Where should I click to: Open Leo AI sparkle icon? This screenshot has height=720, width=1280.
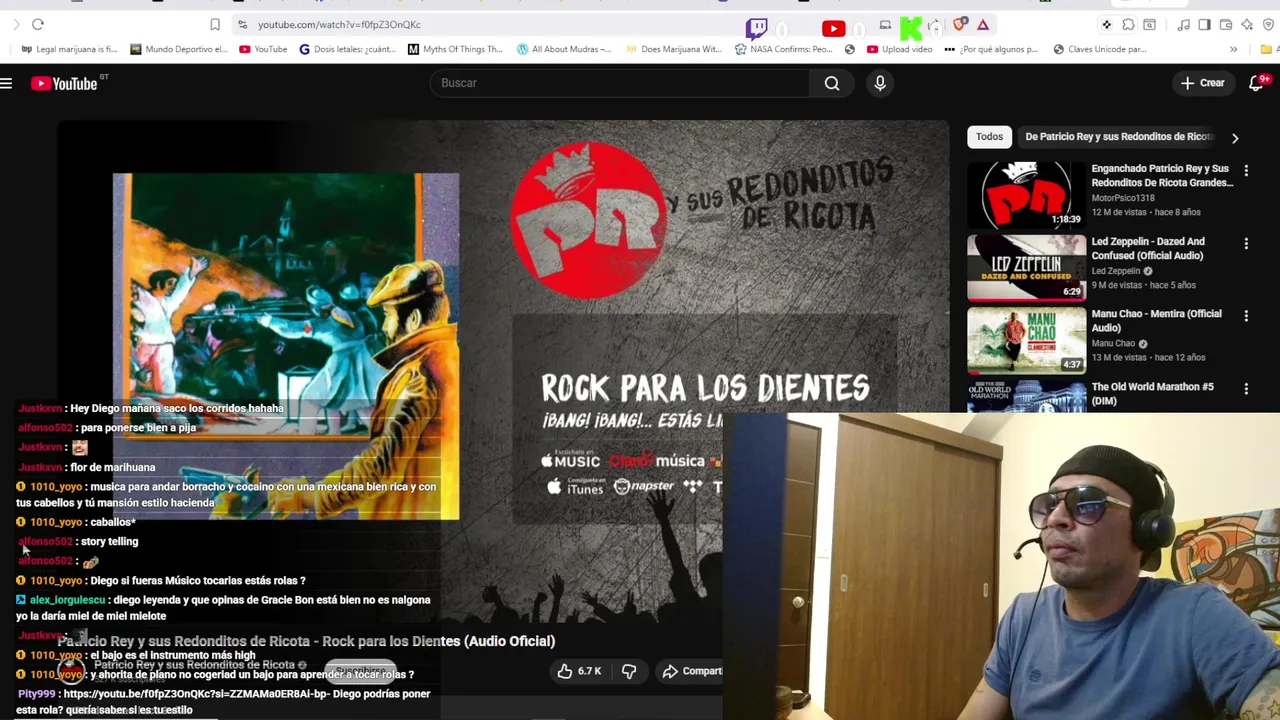1247,25
